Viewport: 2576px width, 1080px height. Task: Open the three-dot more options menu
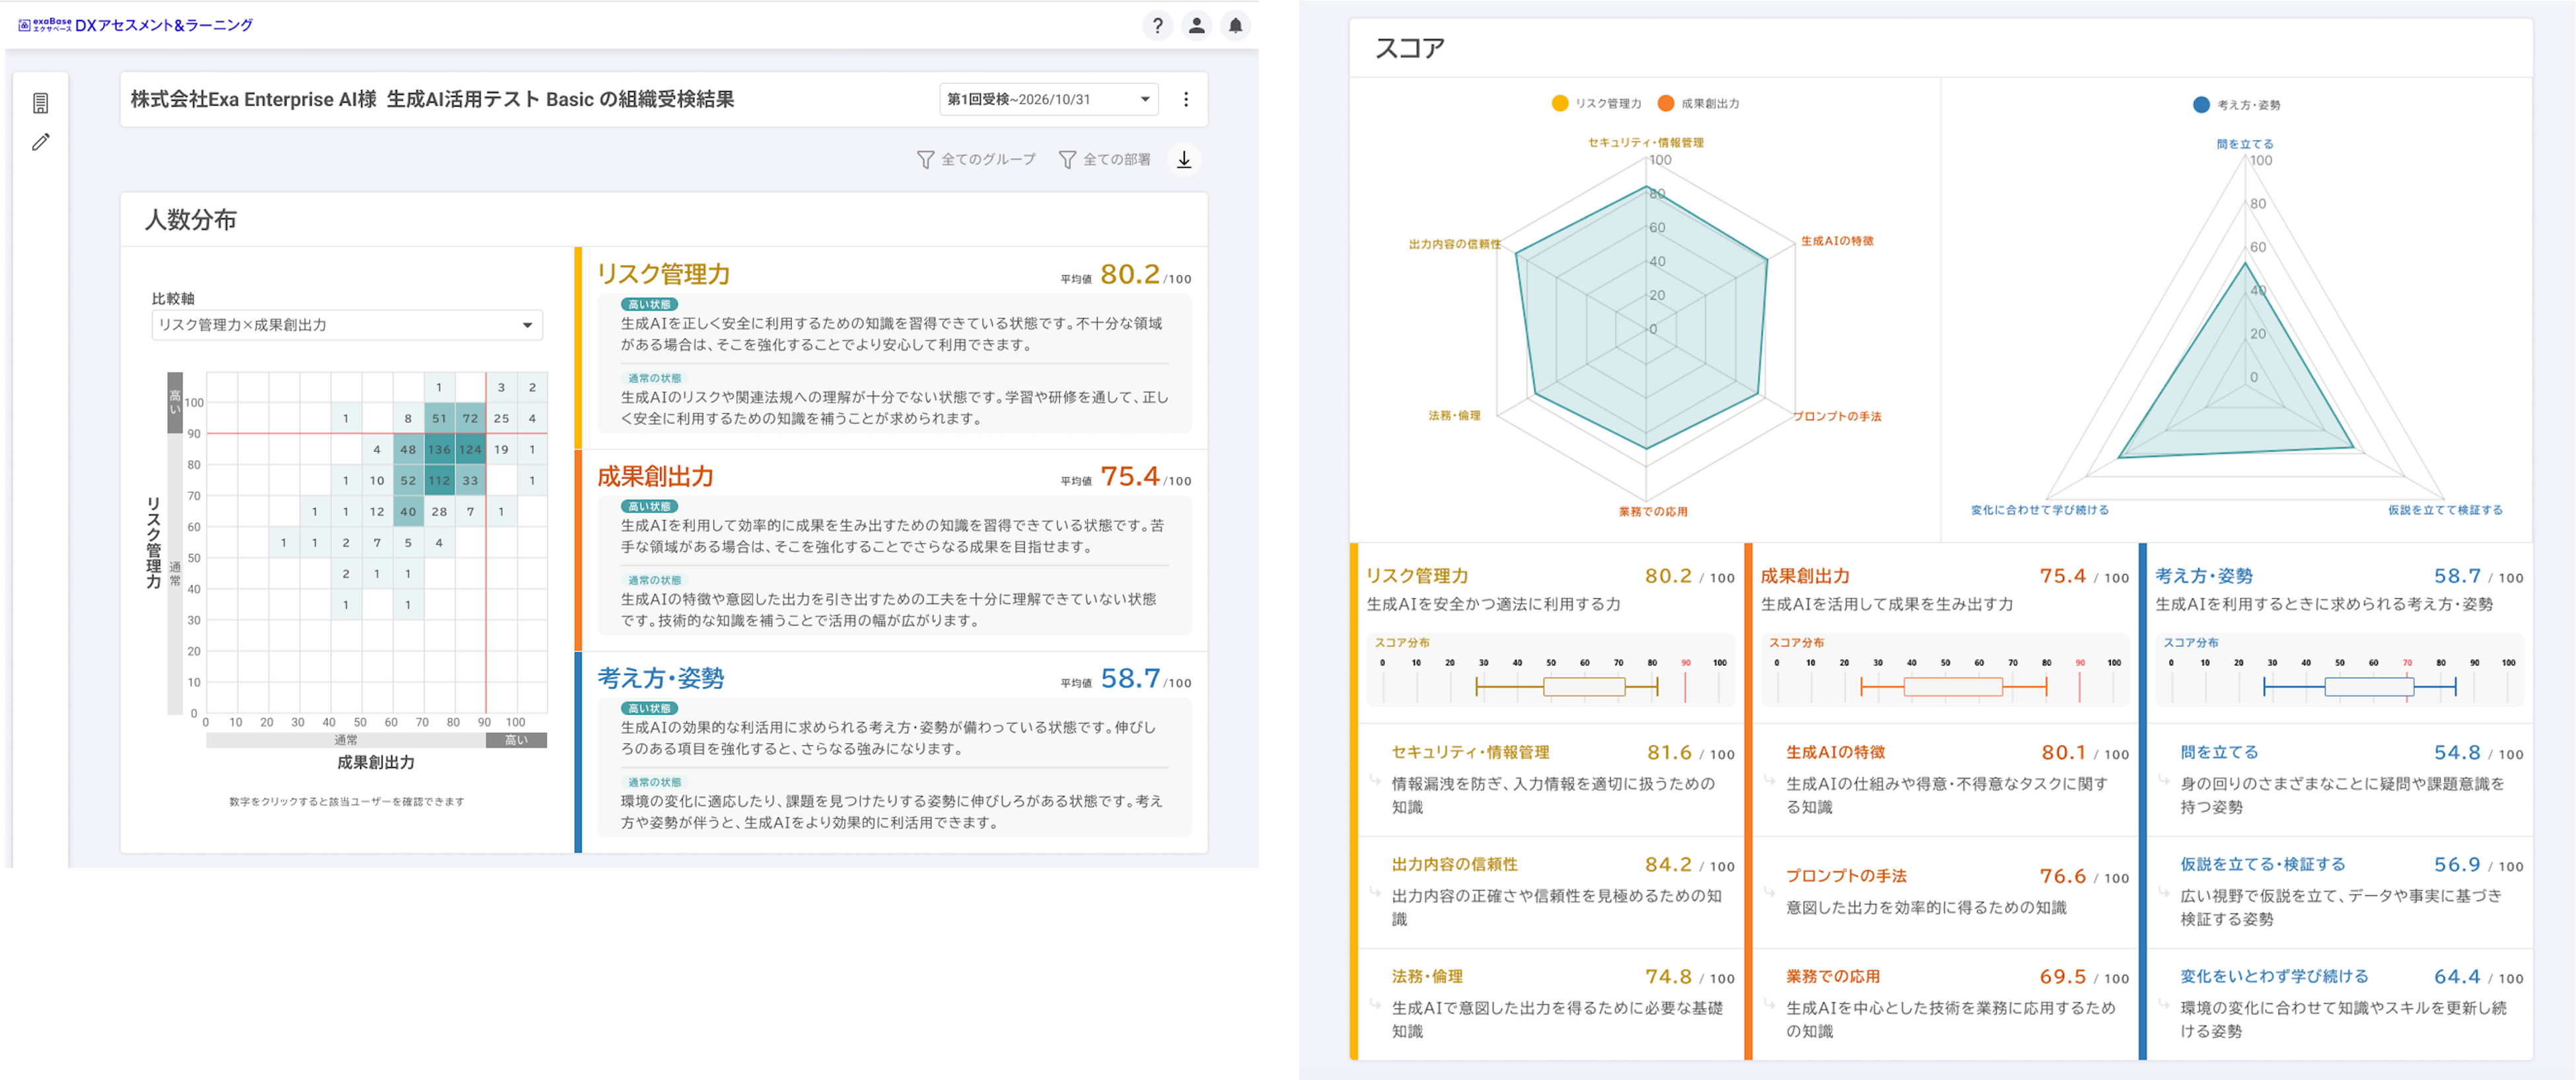[x=1186, y=99]
